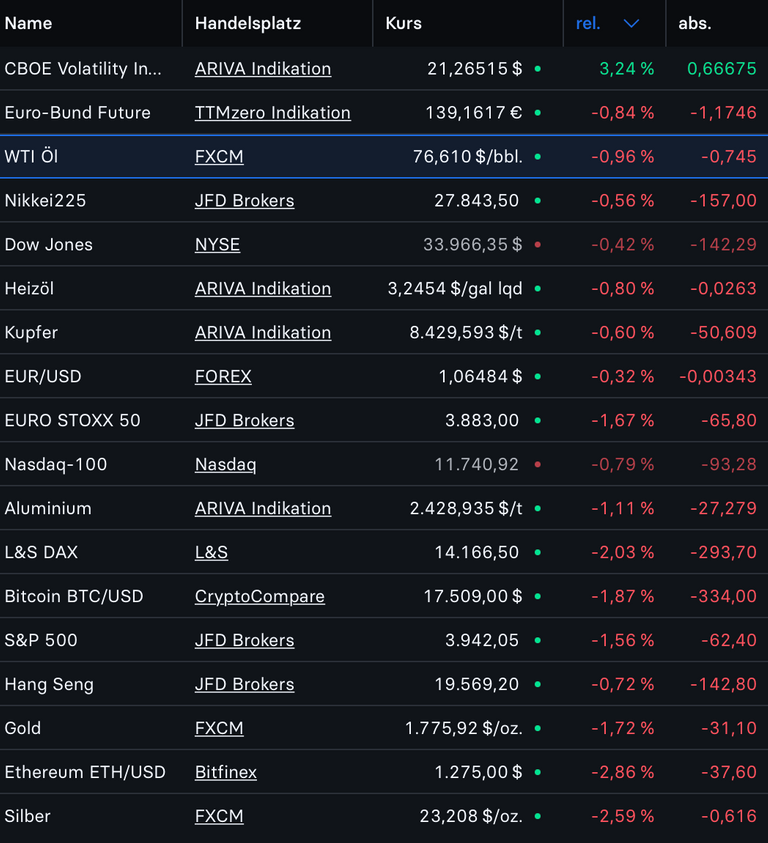Select the EURO STOXX 50 name
Viewport: 768px width, 843px height.
(72, 420)
